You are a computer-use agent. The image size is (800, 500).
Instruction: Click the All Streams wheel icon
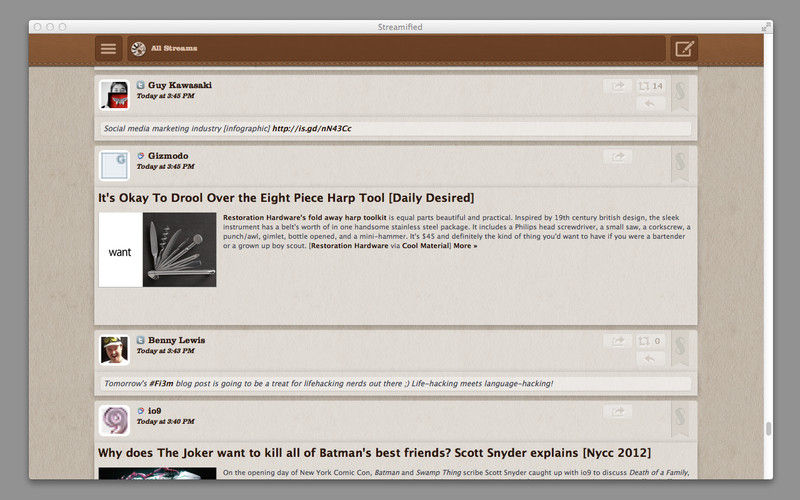138,49
